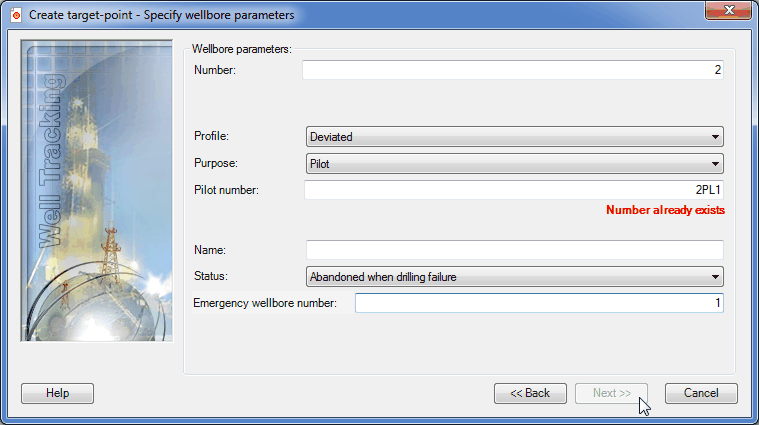Viewport: 759px width, 425px height.
Task: Click the dialog title bar text
Action: click(161, 15)
